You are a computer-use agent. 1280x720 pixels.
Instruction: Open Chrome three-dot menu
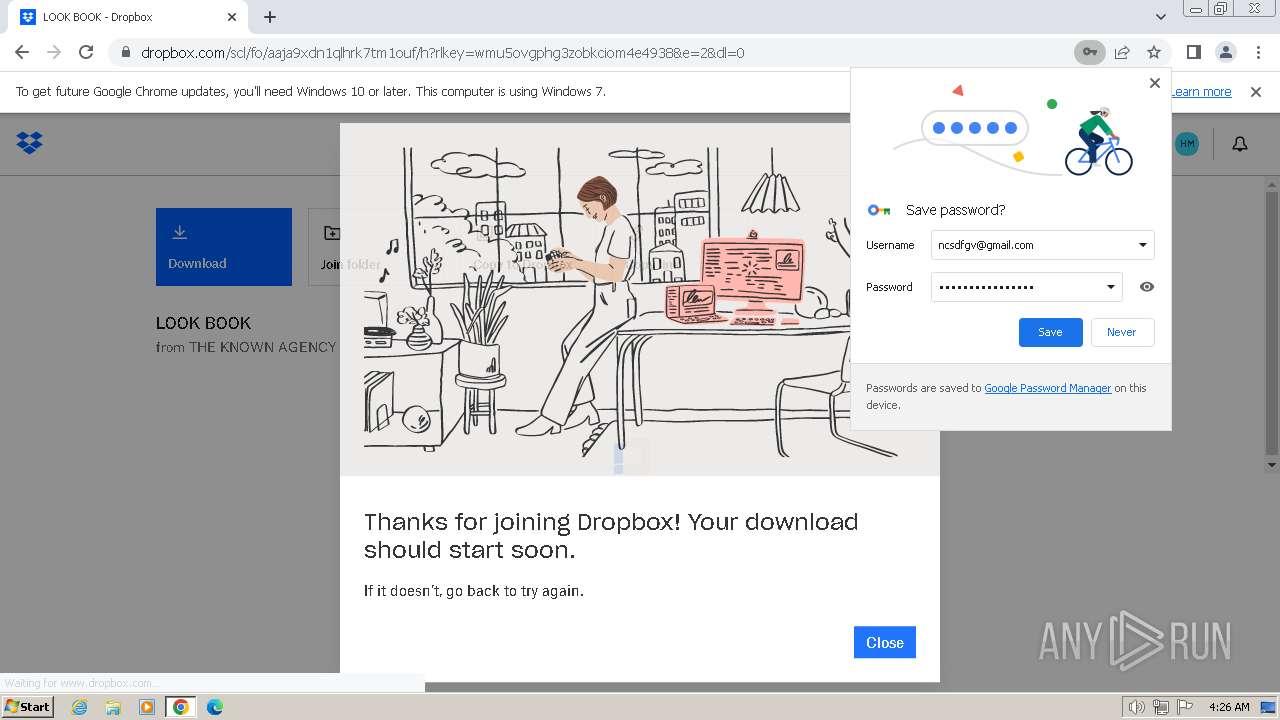click(x=1257, y=52)
